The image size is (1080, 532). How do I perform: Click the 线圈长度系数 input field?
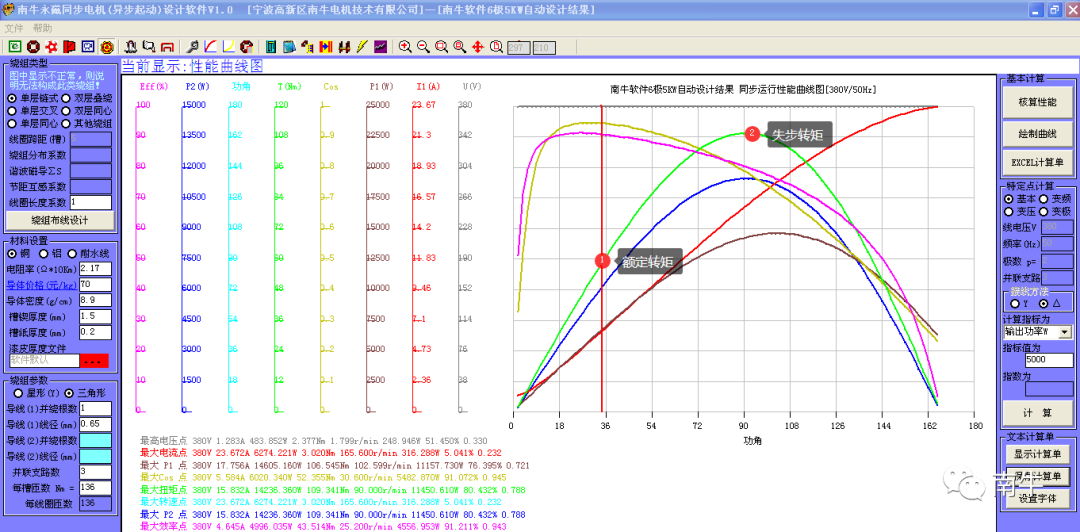click(91, 203)
